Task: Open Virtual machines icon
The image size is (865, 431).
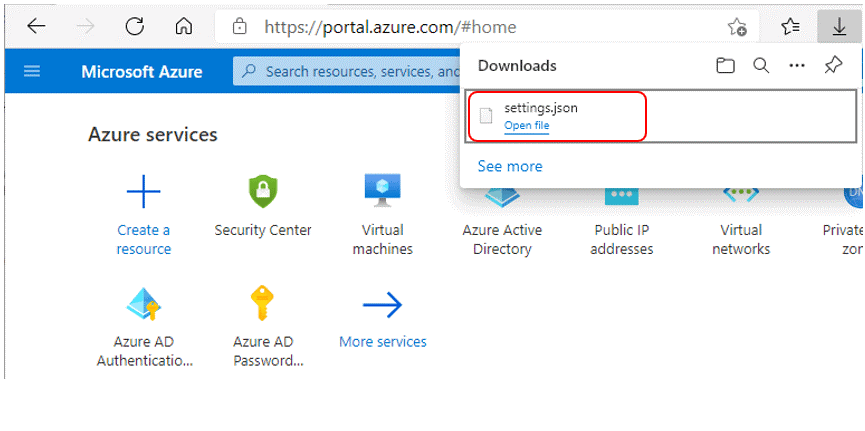Action: pyautogui.click(x=382, y=190)
